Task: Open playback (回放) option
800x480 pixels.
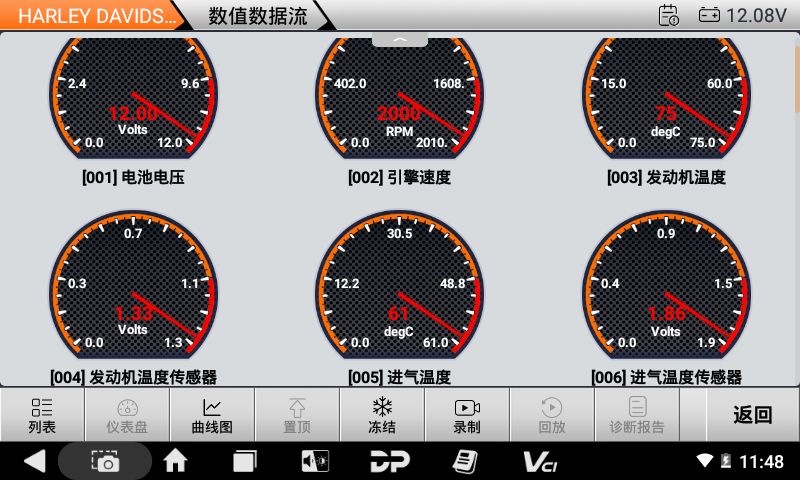Action: point(552,415)
